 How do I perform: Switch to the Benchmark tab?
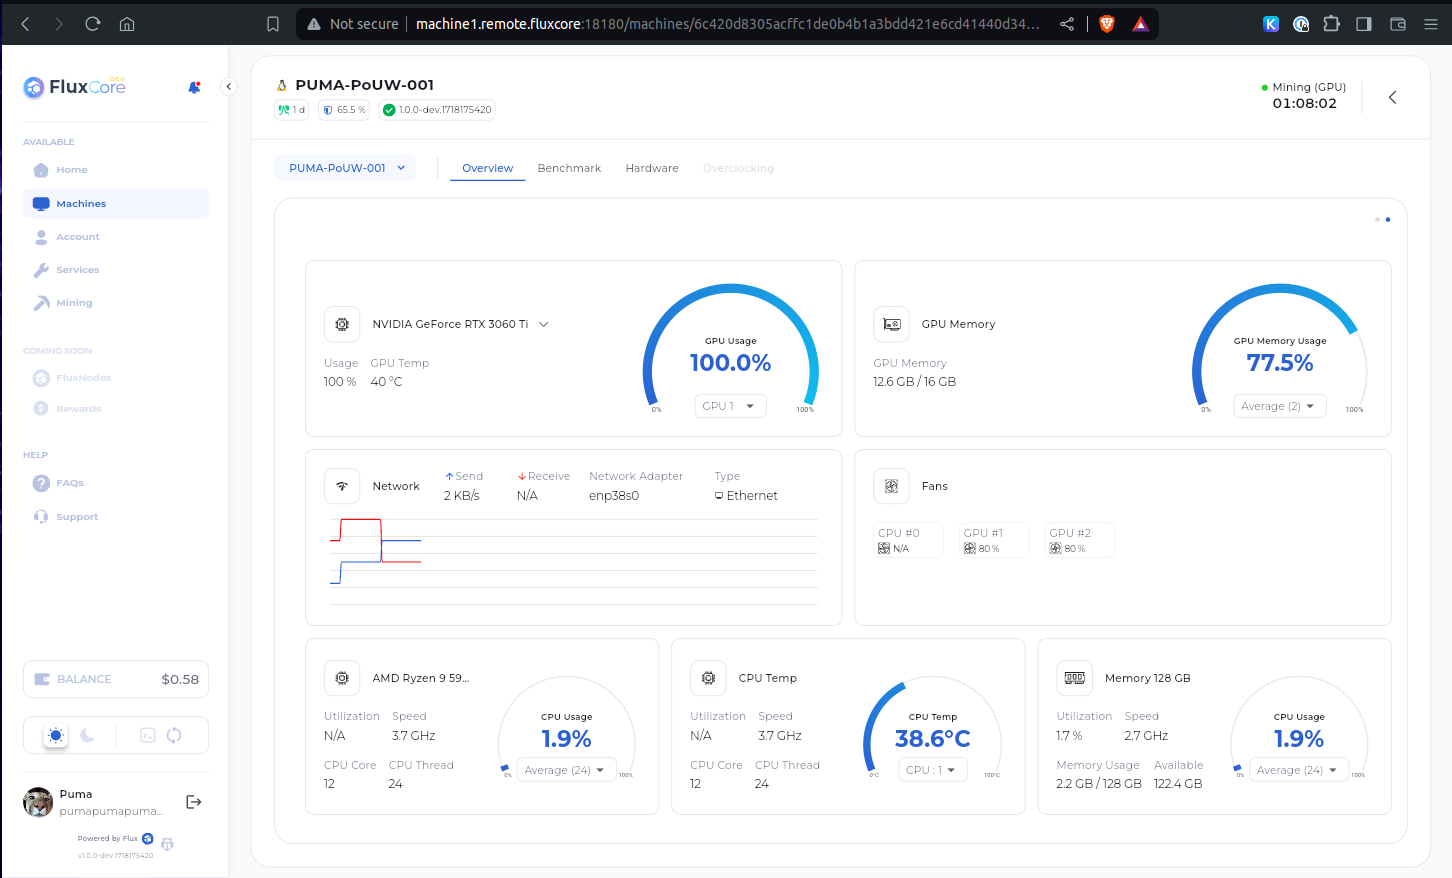pos(569,168)
